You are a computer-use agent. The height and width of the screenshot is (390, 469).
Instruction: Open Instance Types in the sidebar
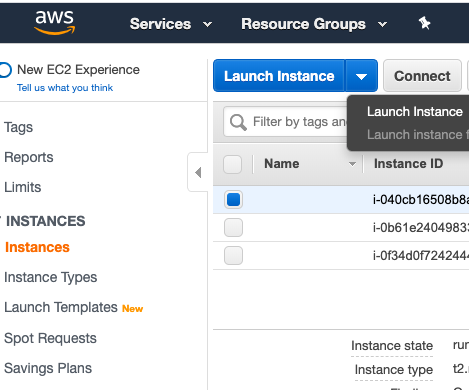tap(50, 277)
